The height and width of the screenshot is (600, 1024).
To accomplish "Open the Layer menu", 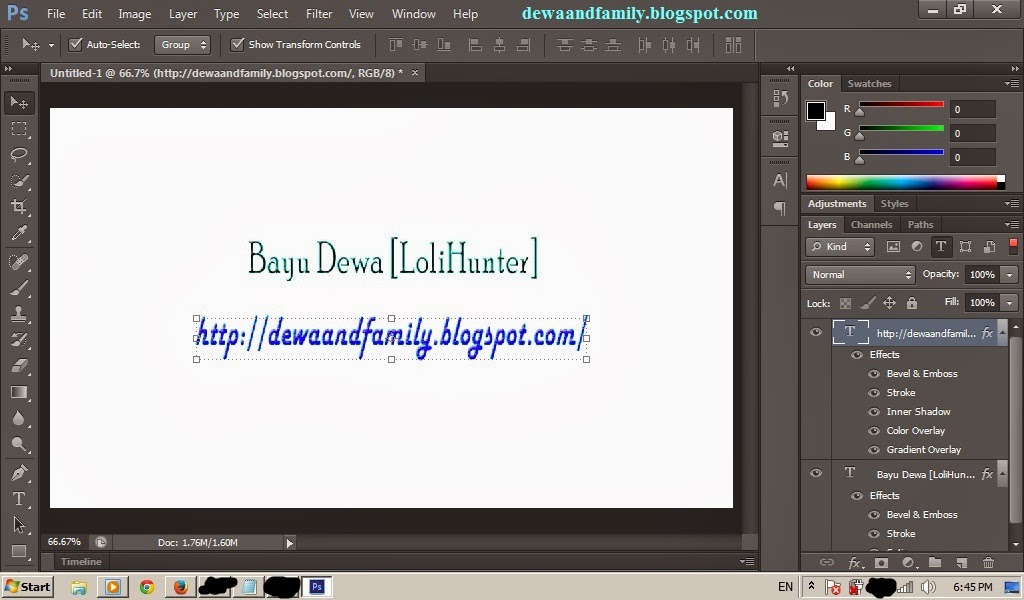I will pyautogui.click(x=183, y=14).
